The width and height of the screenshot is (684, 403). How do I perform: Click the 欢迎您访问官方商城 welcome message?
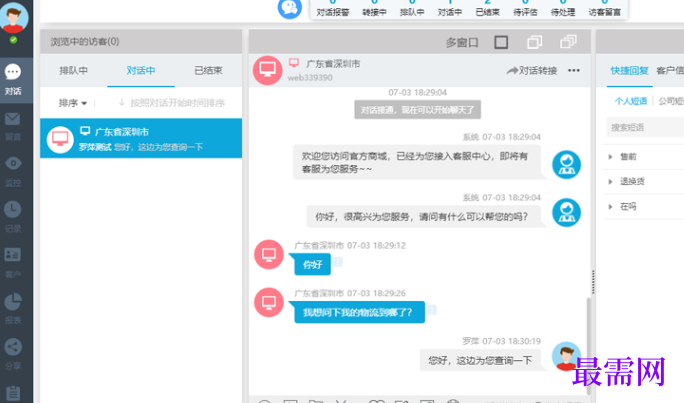(417, 162)
